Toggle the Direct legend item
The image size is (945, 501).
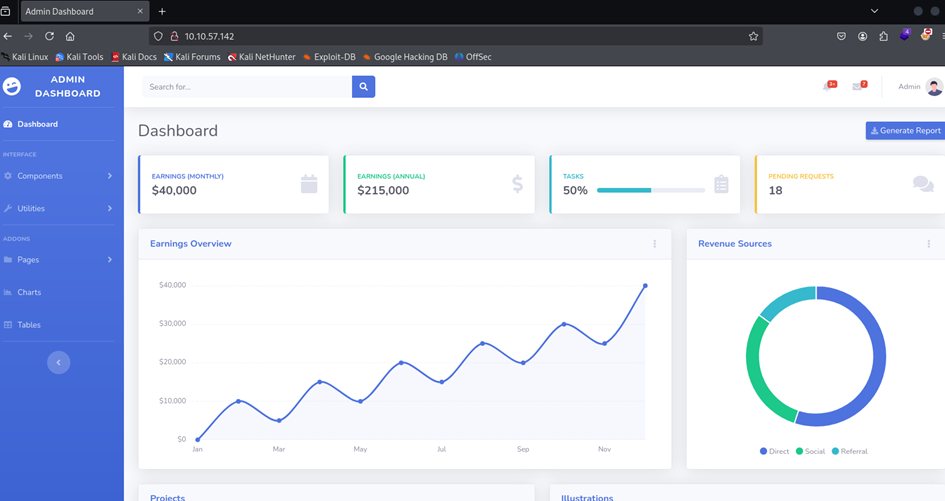774,451
